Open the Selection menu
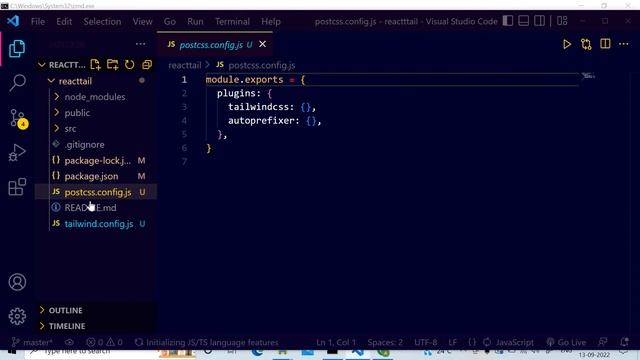 (x=102, y=21)
